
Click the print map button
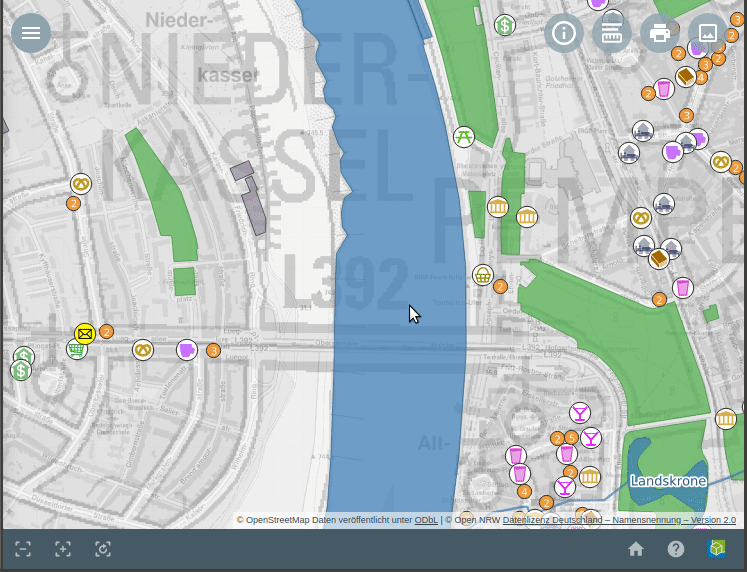pos(659,33)
